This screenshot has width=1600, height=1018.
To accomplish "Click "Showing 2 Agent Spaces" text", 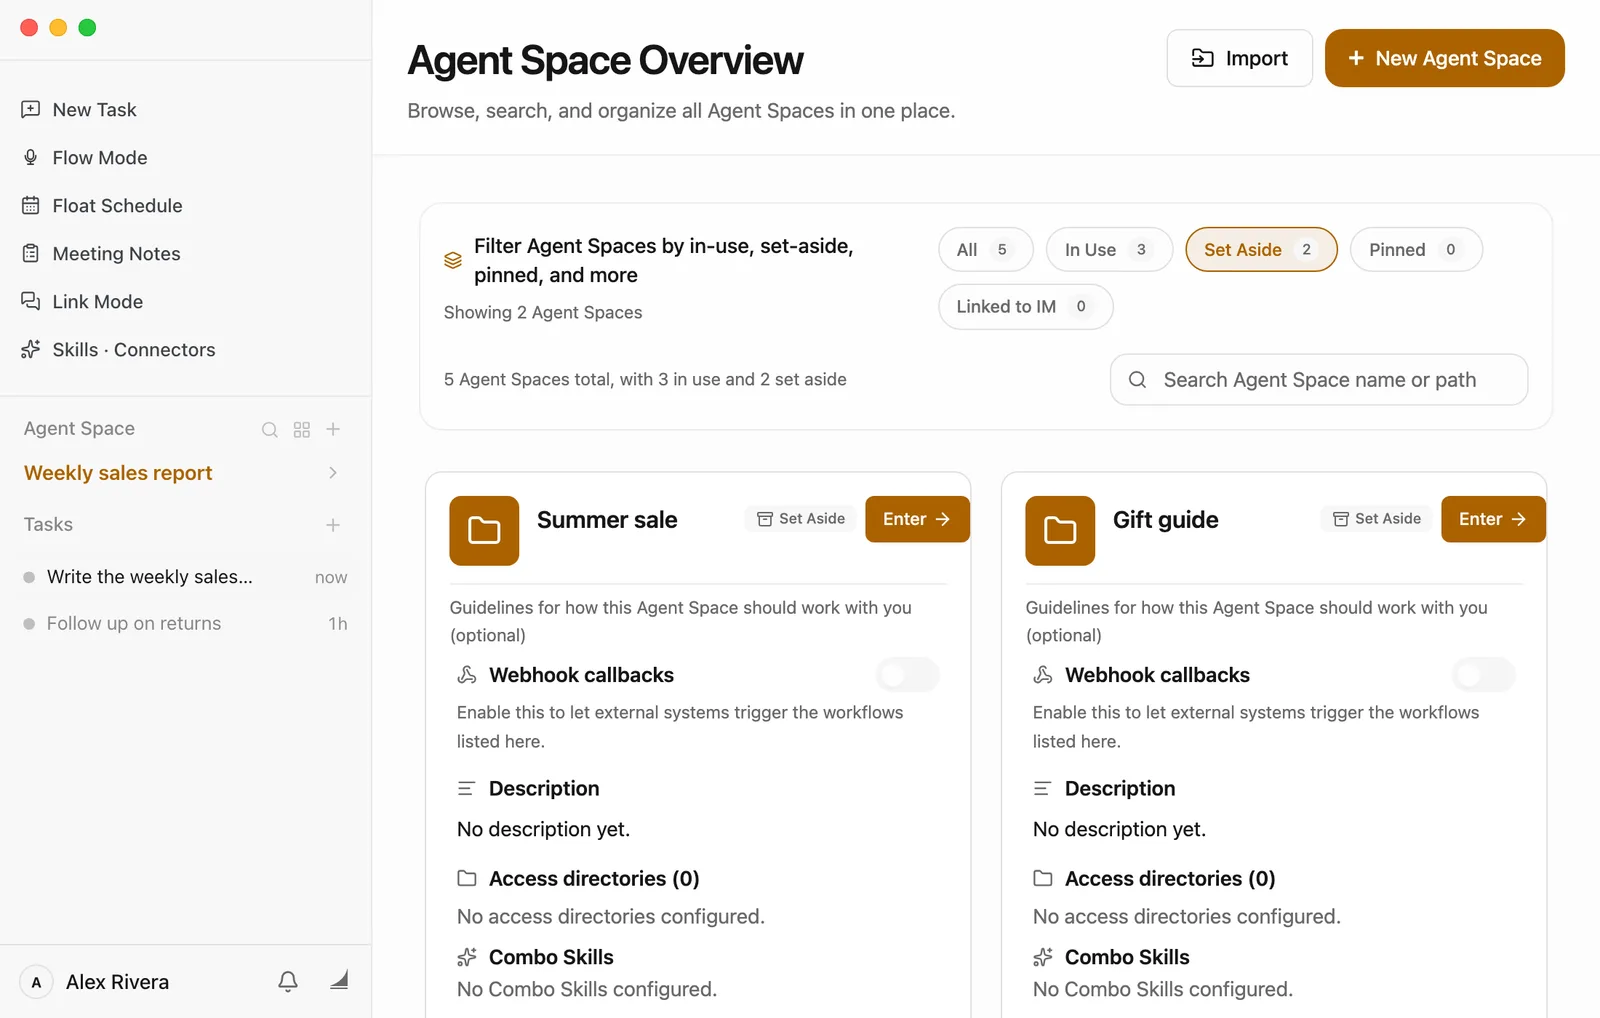I will tap(543, 313).
